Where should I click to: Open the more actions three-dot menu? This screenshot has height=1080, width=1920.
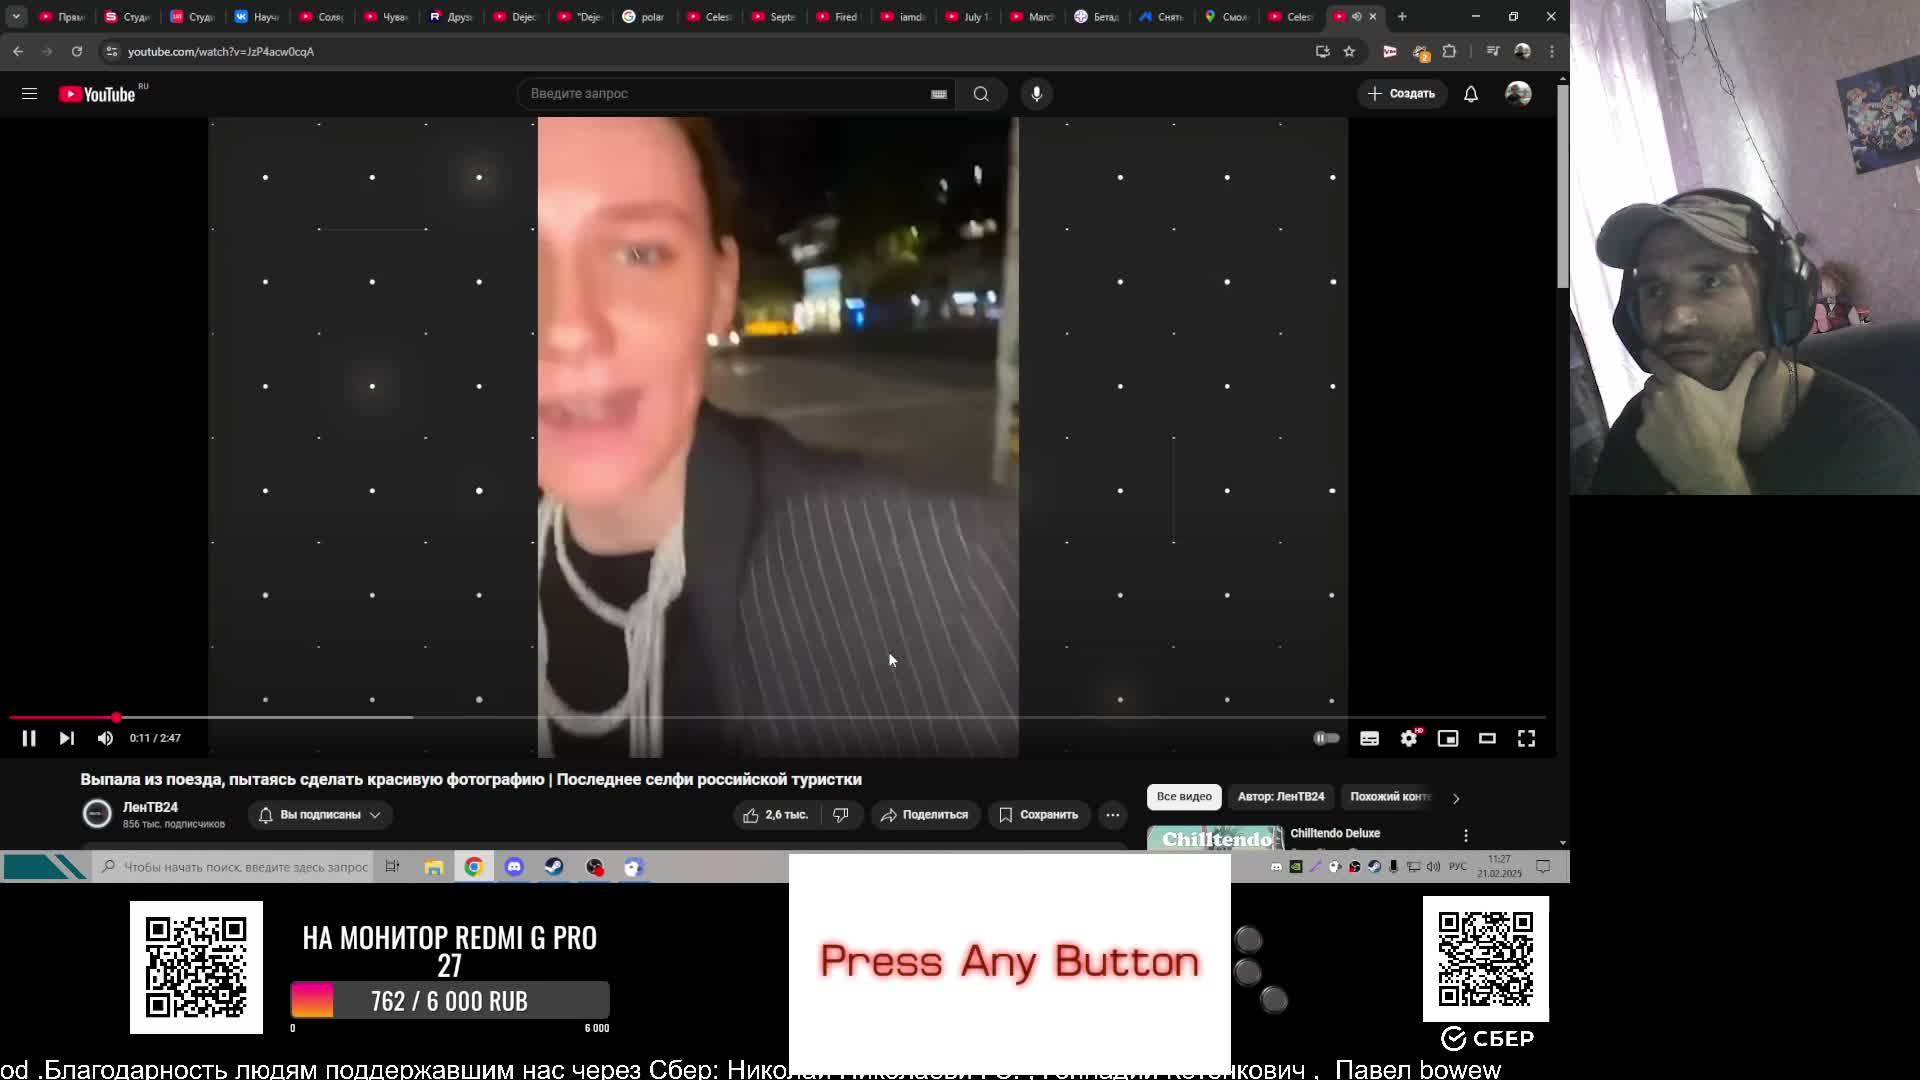tap(1112, 815)
